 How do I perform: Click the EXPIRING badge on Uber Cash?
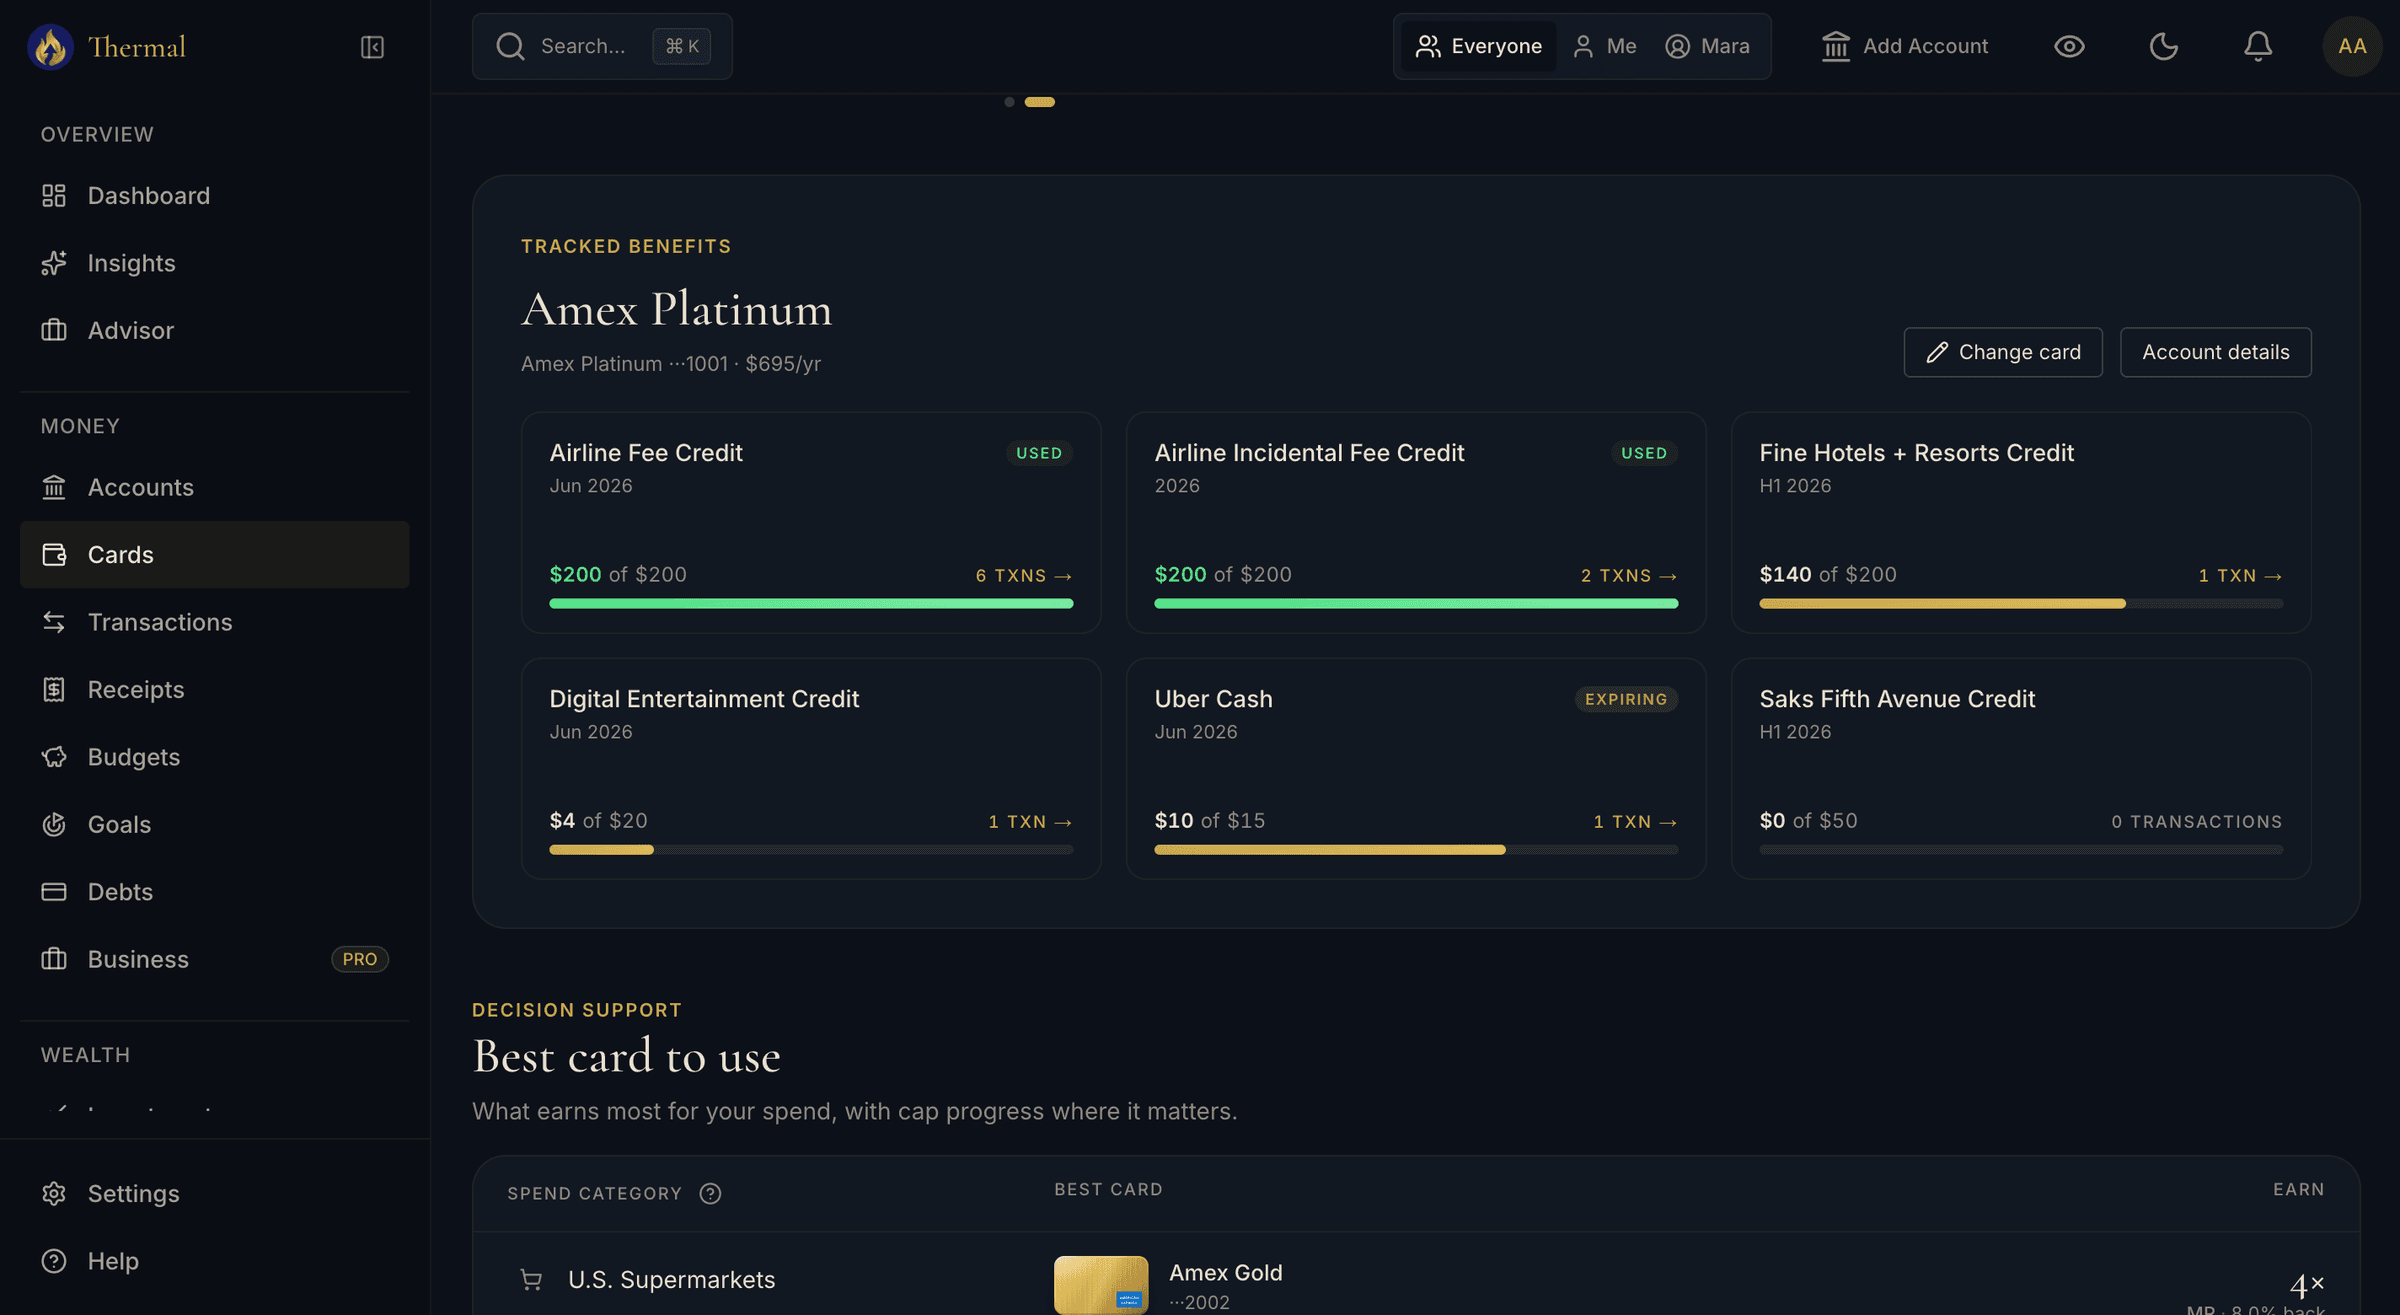tap(1626, 699)
